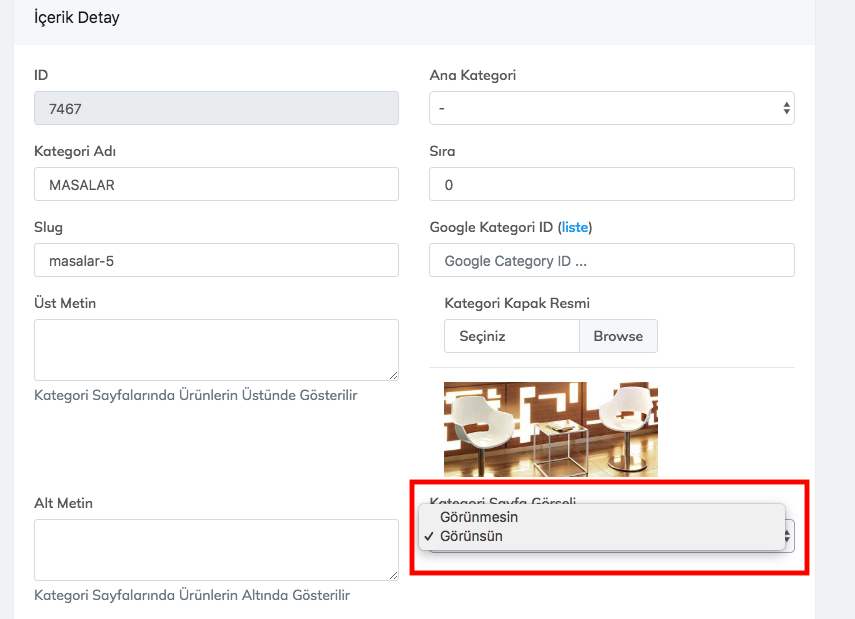Select the Görünmesin option
The width and height of the screenshot is (855, 619).
click(x=479, y=517)
